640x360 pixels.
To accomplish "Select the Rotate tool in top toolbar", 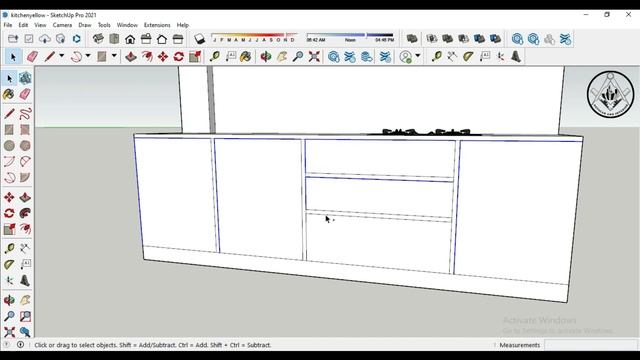I will coord(179,56).
